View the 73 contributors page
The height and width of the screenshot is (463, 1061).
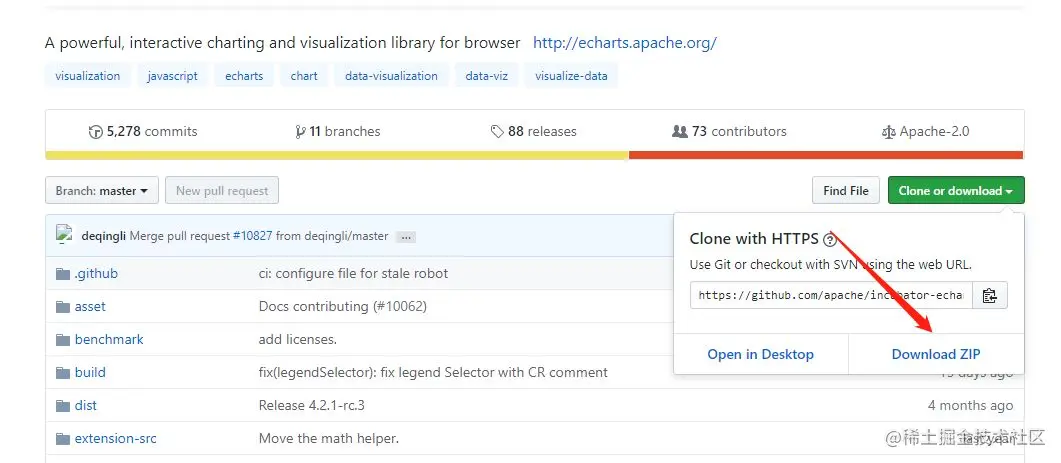click(x=729, y=131)
